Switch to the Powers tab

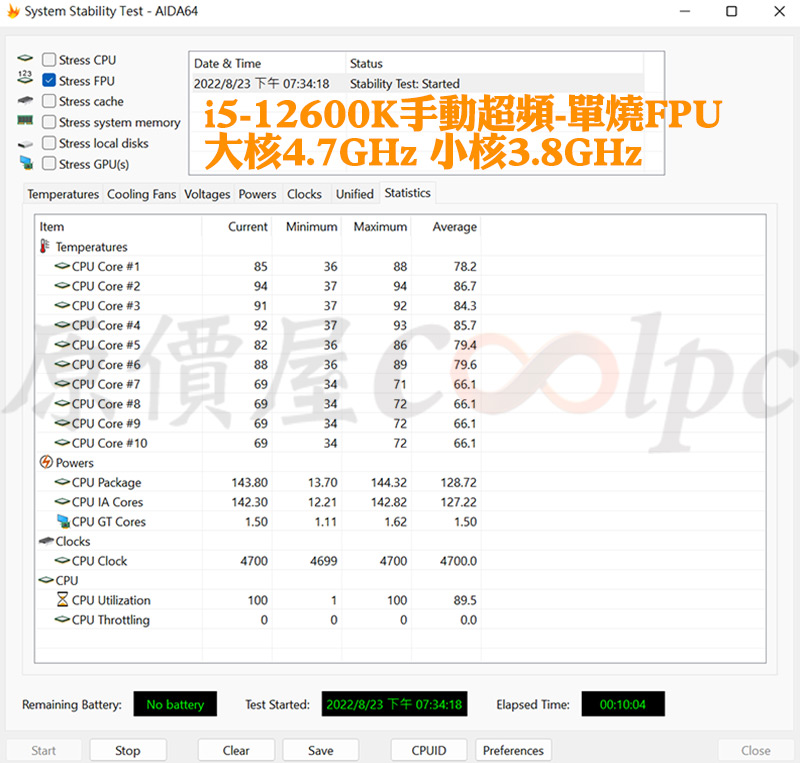(x=257, y=194)
